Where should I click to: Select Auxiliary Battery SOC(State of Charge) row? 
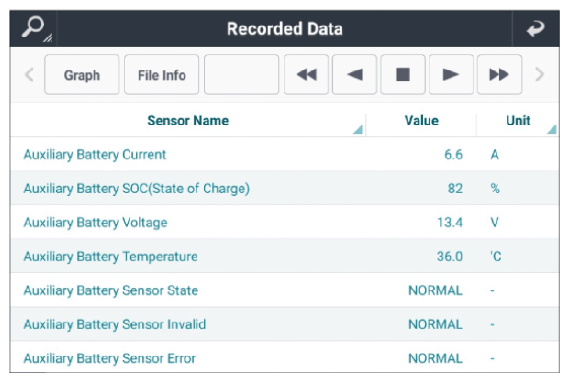pyautogui.click(x=285, y=188)
